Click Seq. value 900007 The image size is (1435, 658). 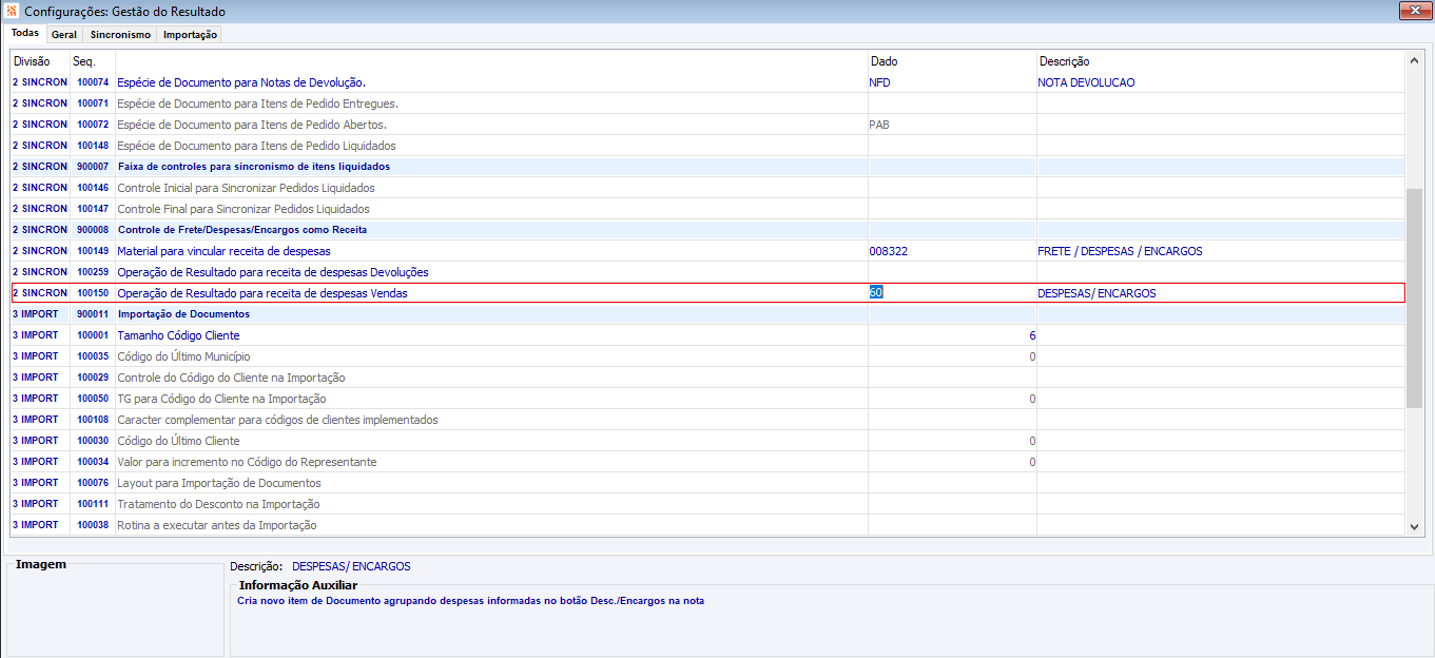[92, 167]
